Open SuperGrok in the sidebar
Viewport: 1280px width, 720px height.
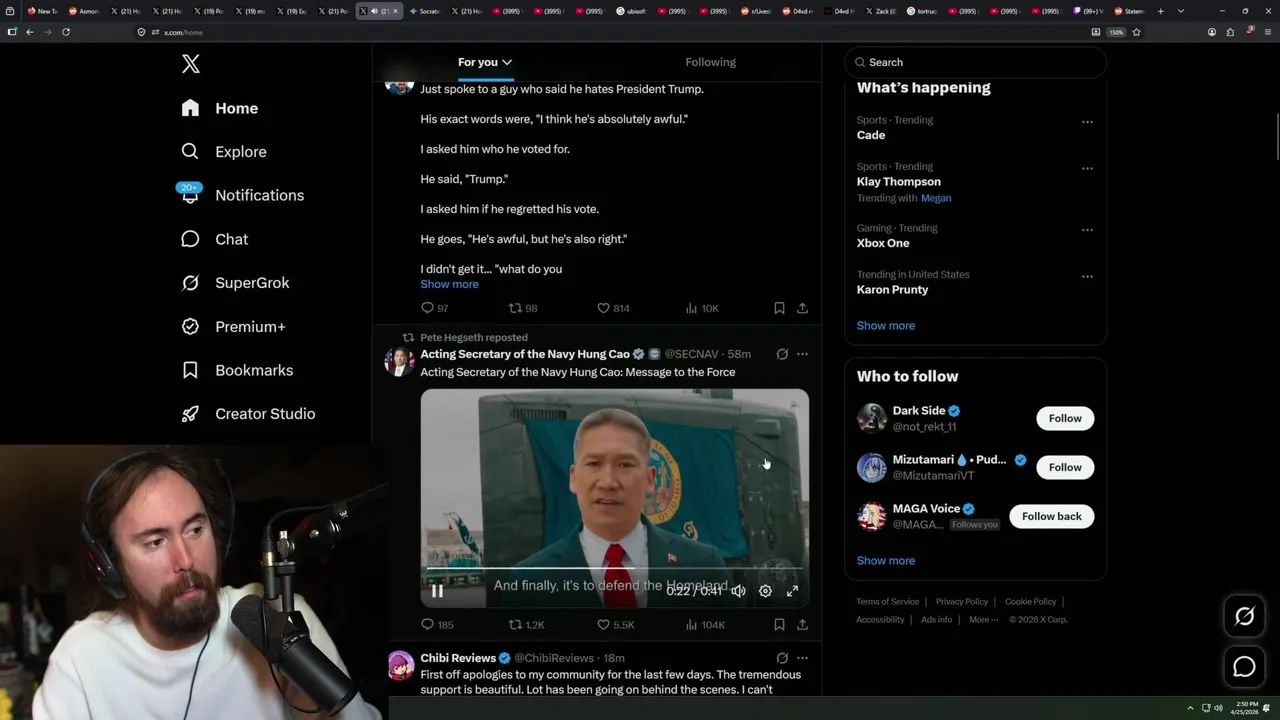coord(235,283)
